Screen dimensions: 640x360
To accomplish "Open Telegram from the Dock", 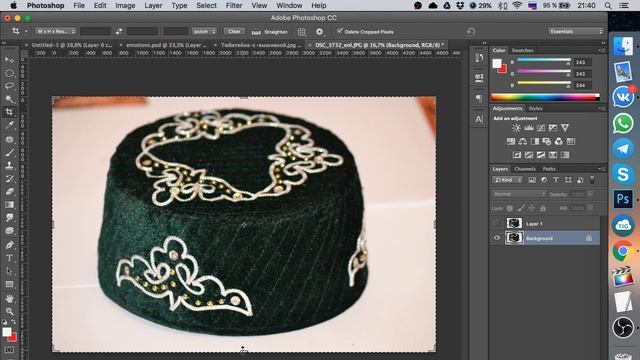I will pos(623,148).
